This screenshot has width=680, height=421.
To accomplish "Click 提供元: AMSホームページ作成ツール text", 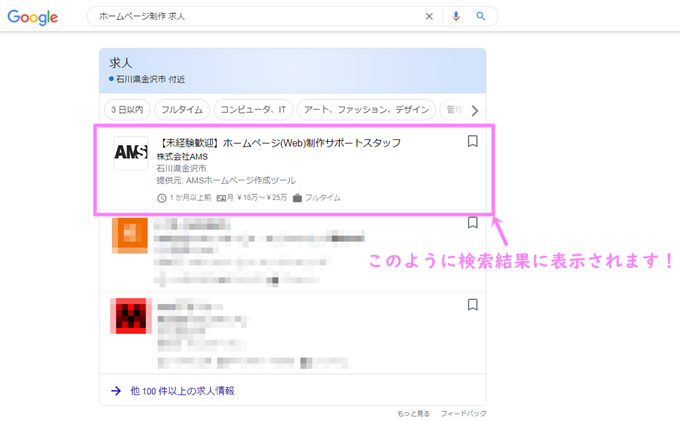I will (226, 180).
